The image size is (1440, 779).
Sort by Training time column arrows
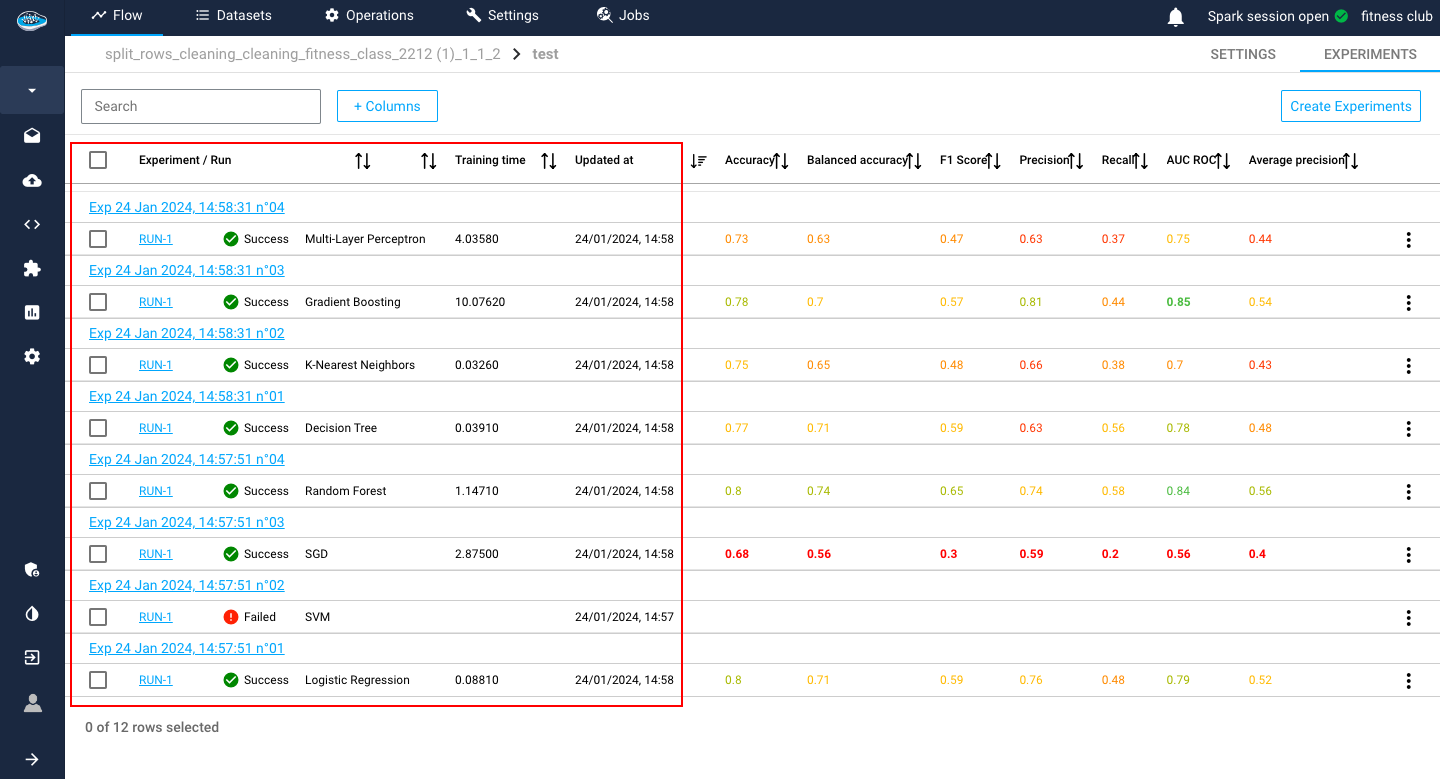[x=548, y=161]
